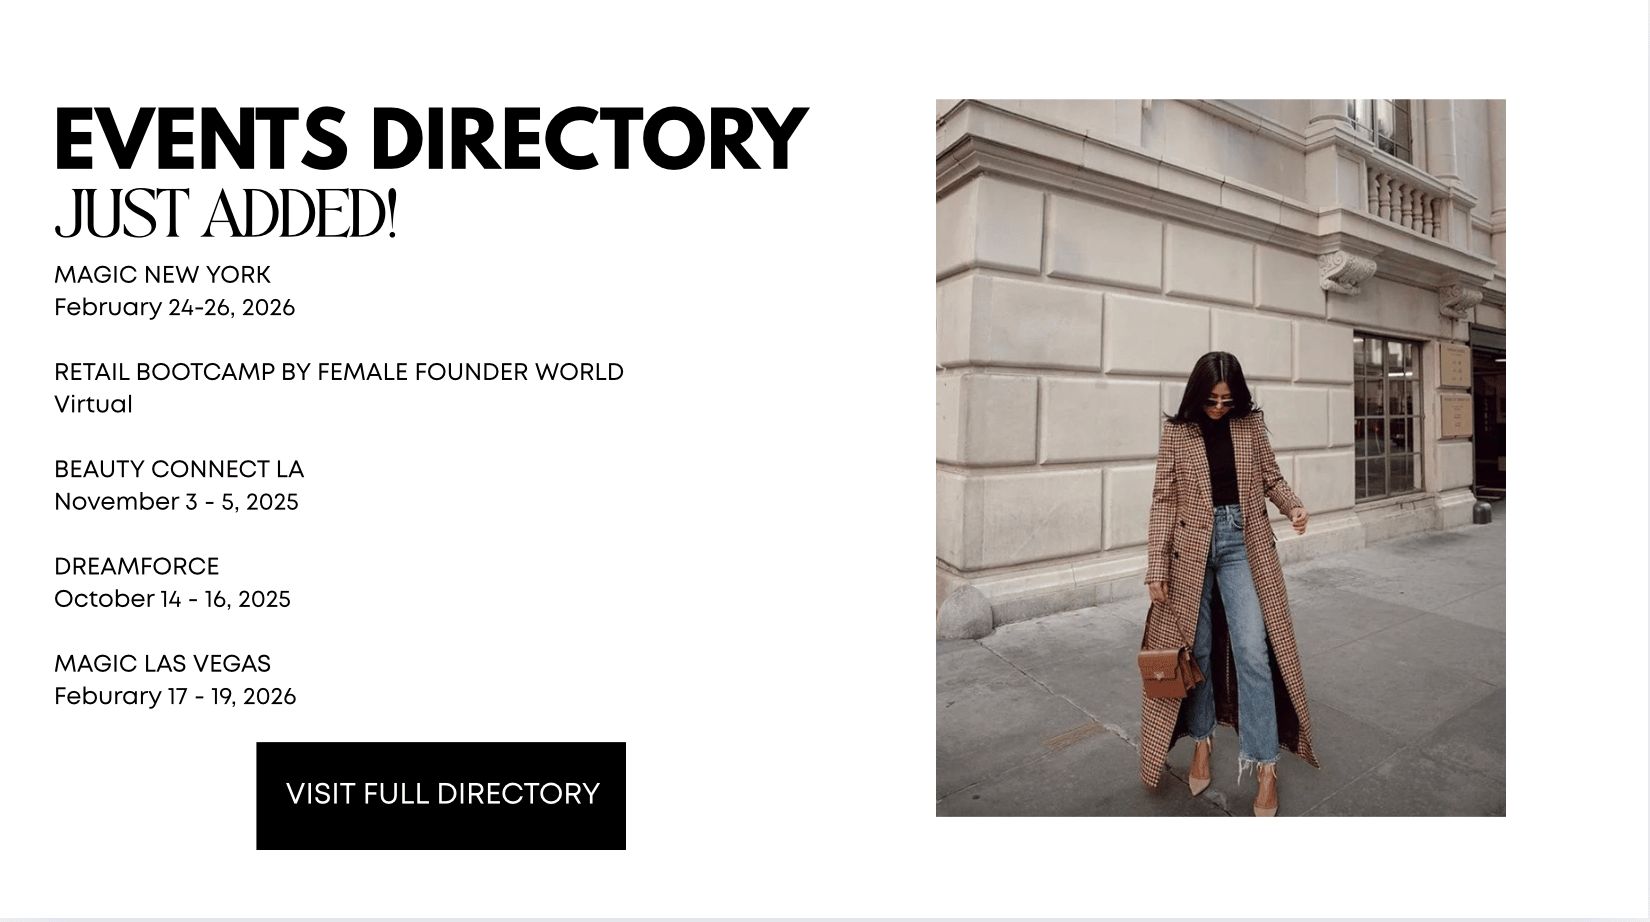Open the MAGIC NEW YORK event
The image size is (1650, 922).
click(x=162, y=275)
